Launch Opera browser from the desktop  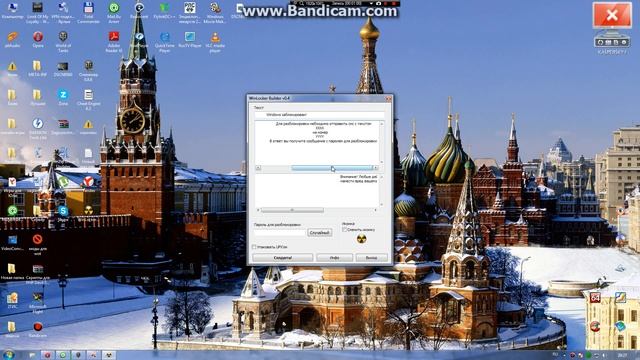click(x=38, y=40)
